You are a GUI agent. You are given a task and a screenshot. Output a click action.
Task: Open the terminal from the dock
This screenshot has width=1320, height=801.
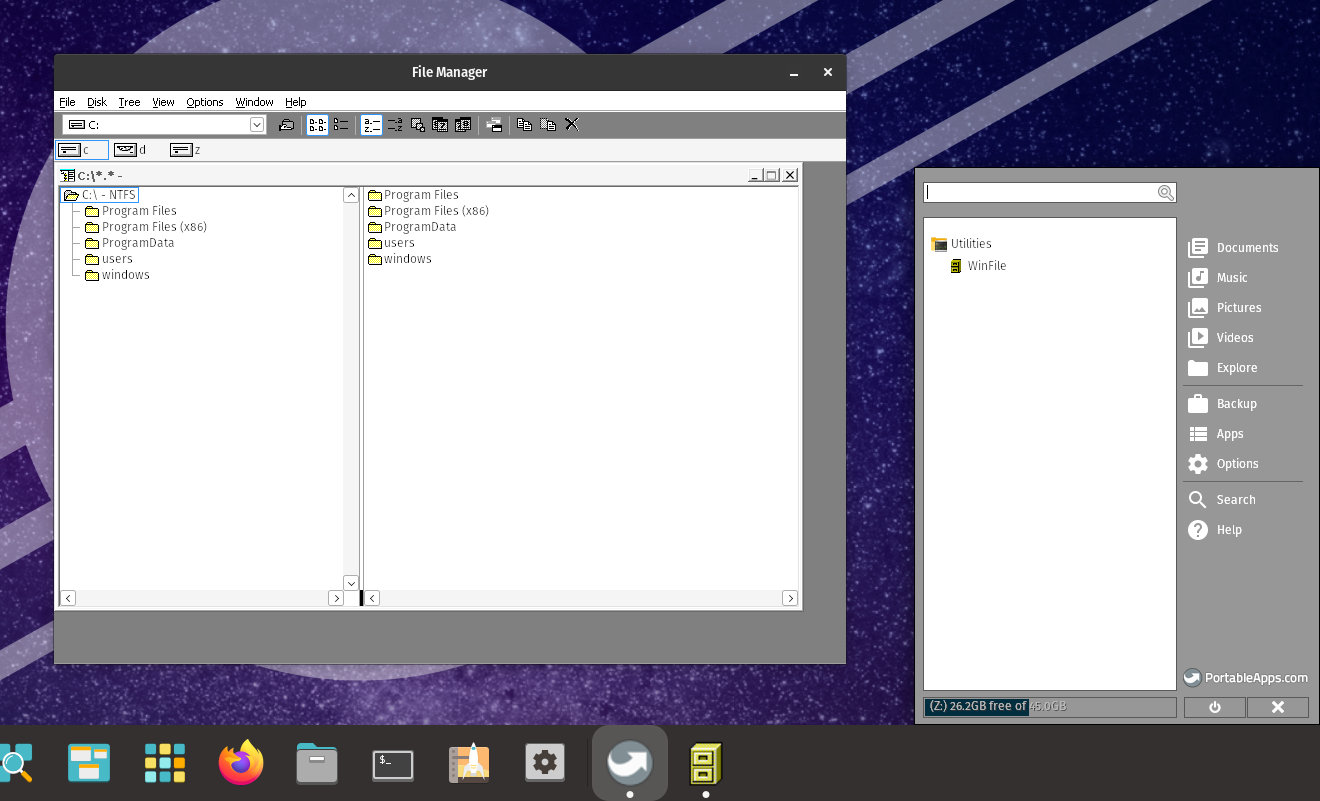pyautogui.click(x=393, y=765)
